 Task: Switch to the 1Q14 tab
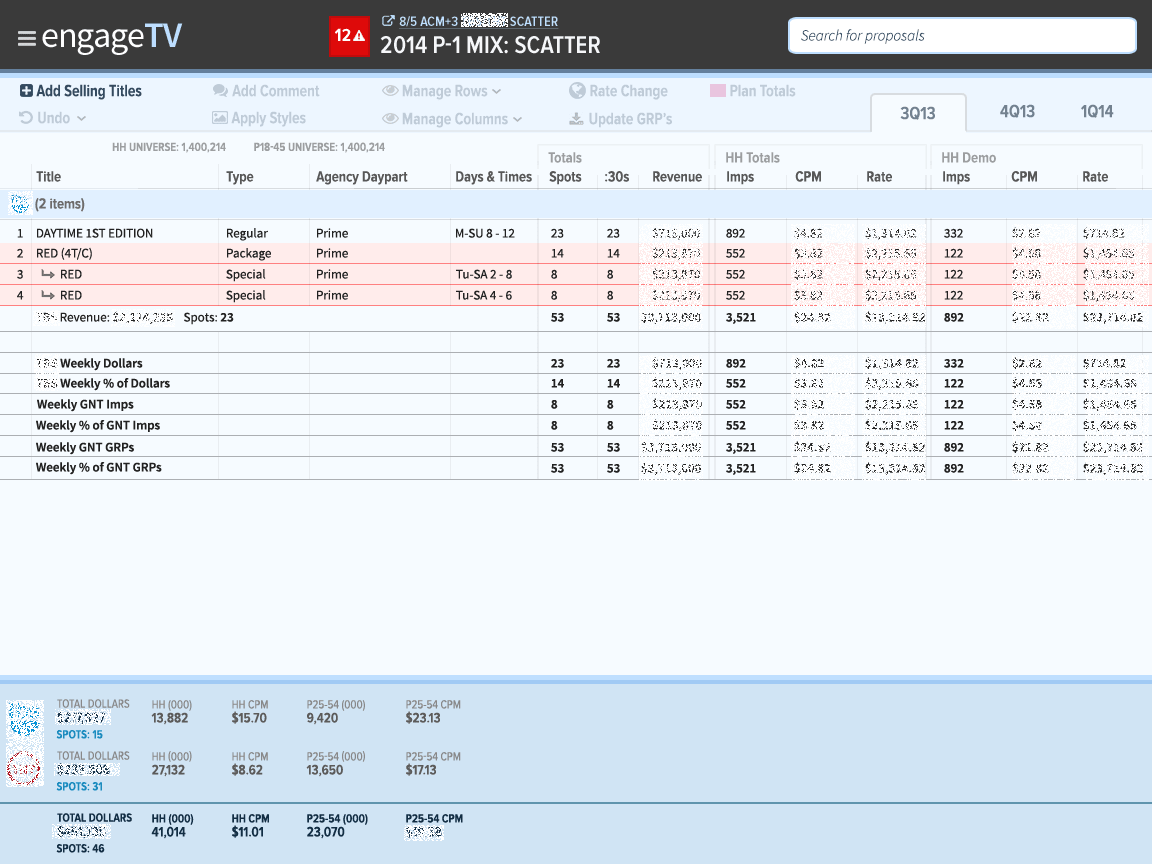1096,112
